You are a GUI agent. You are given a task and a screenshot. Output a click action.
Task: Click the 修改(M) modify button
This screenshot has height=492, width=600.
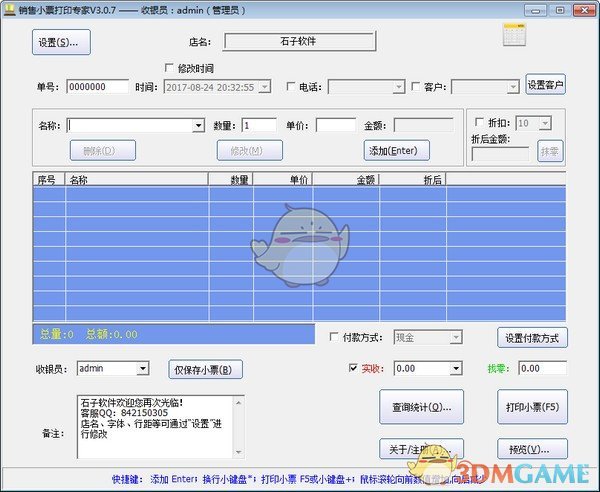click(x=250, y=150)
